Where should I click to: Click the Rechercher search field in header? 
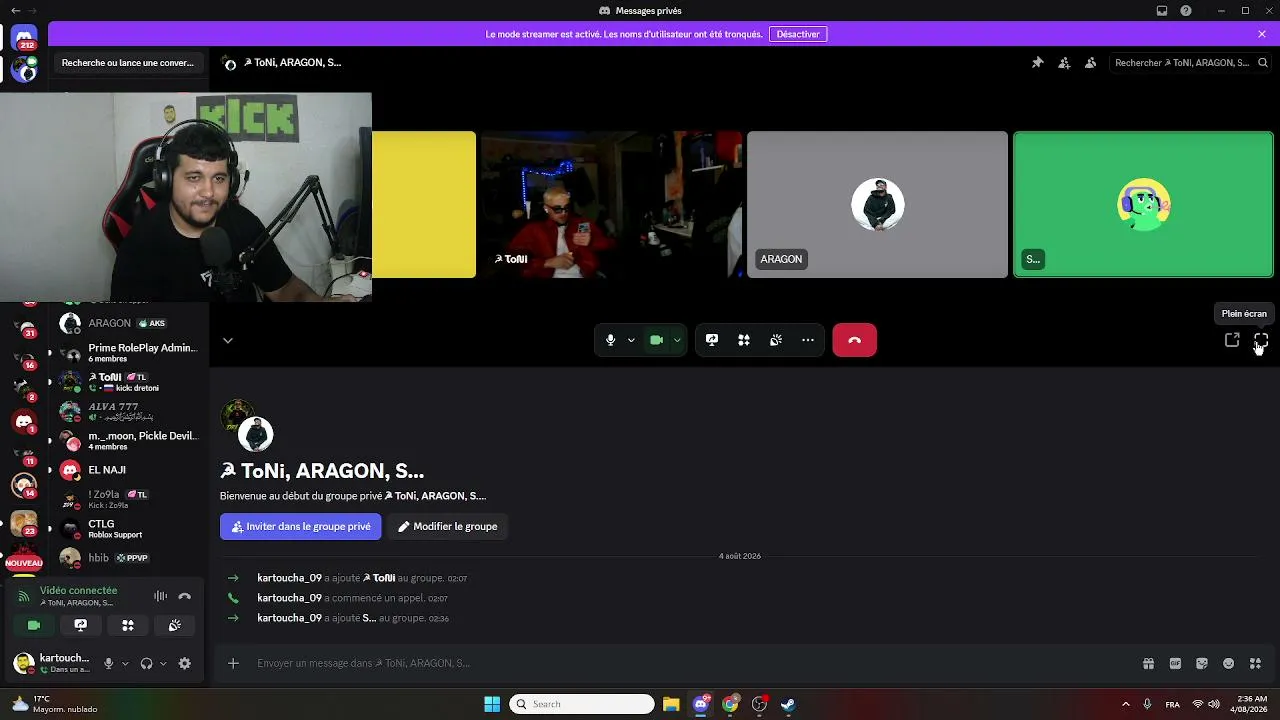click(1189, 63)
